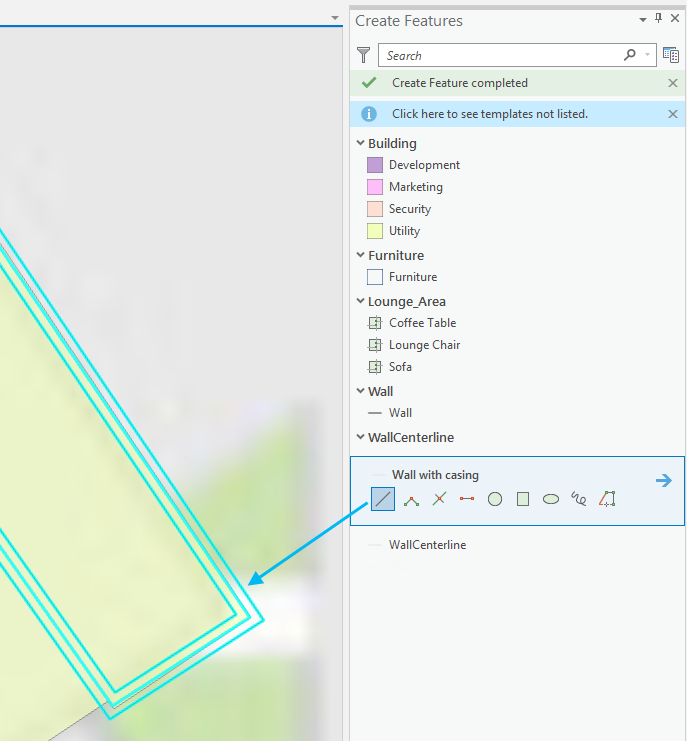Image resolution: width=687 pixels, height=741 pixels.
Task: Collapse the Lounge_Area template group
Action: click(x=361, y=301)
